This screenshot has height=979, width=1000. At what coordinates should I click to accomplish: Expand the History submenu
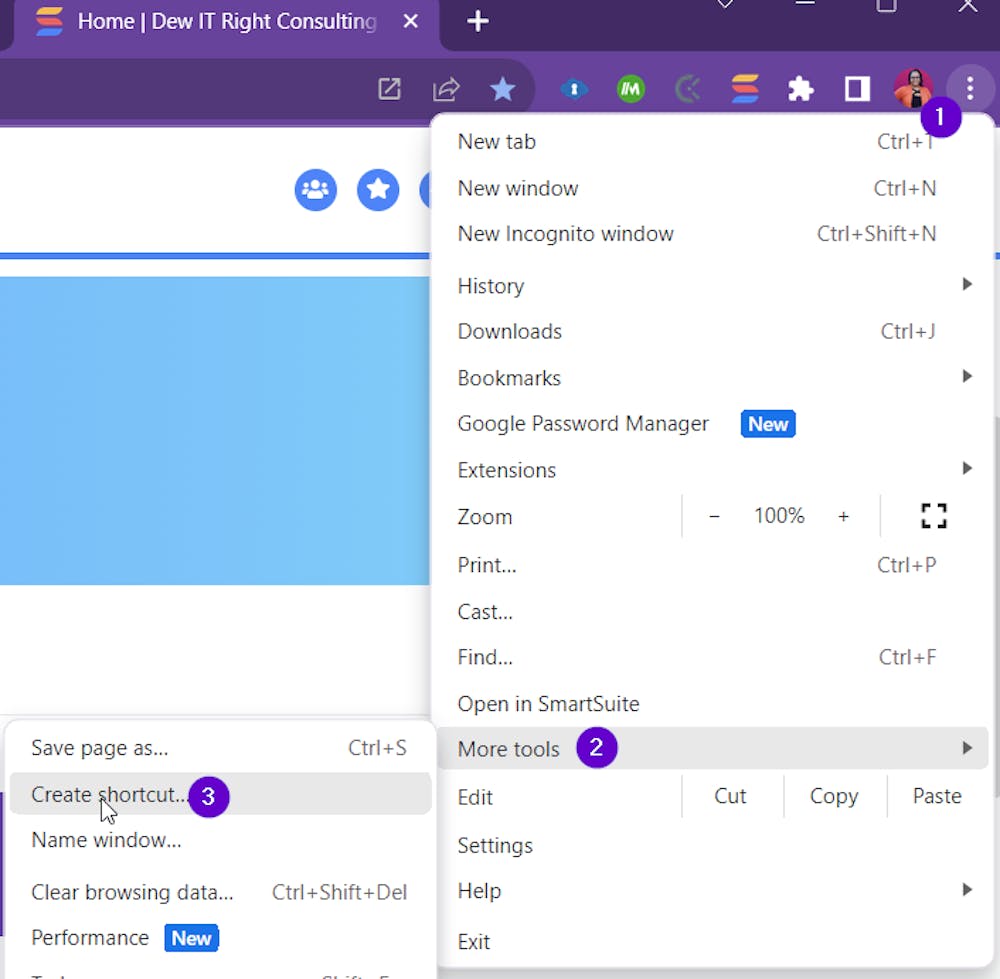pos(490,286)
